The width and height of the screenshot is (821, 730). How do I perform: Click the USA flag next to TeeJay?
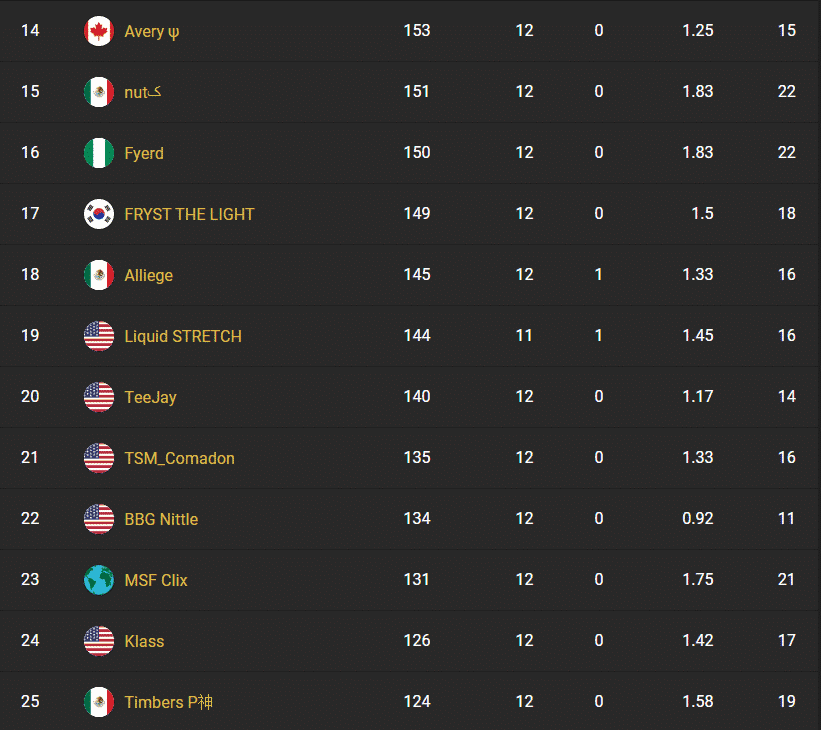tap(99, 397)
